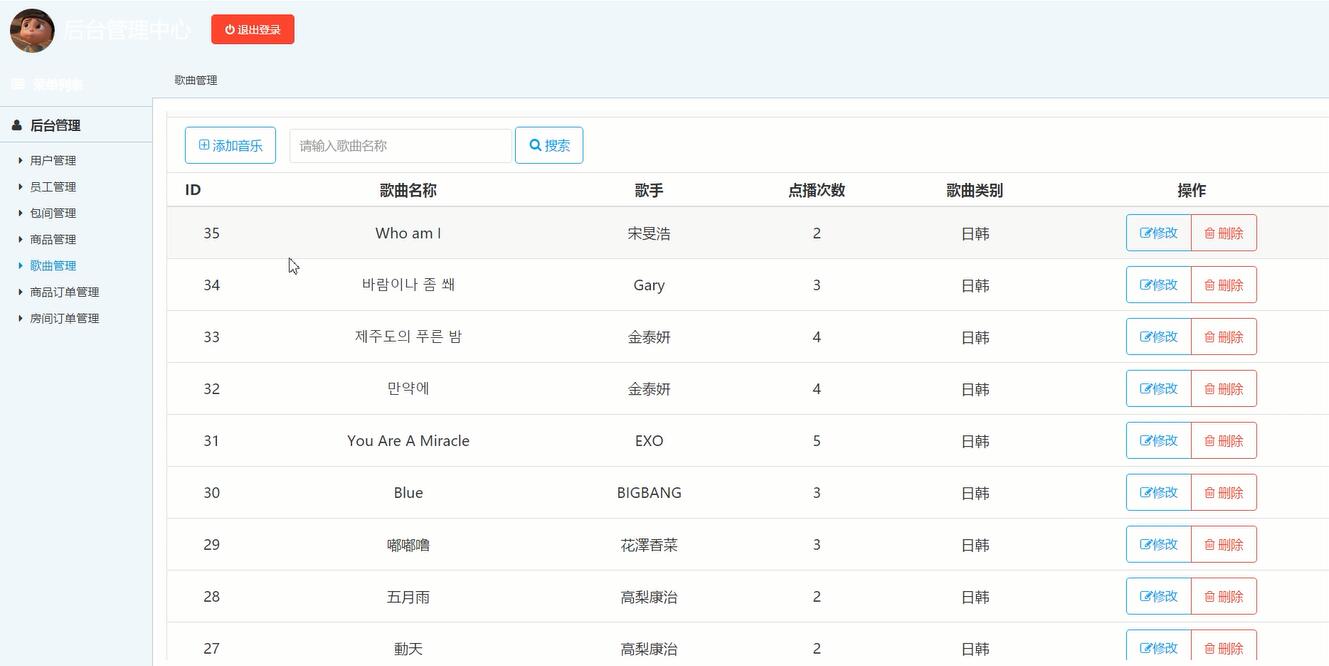Collapse the 后台管理 menu header

(76, 125)
